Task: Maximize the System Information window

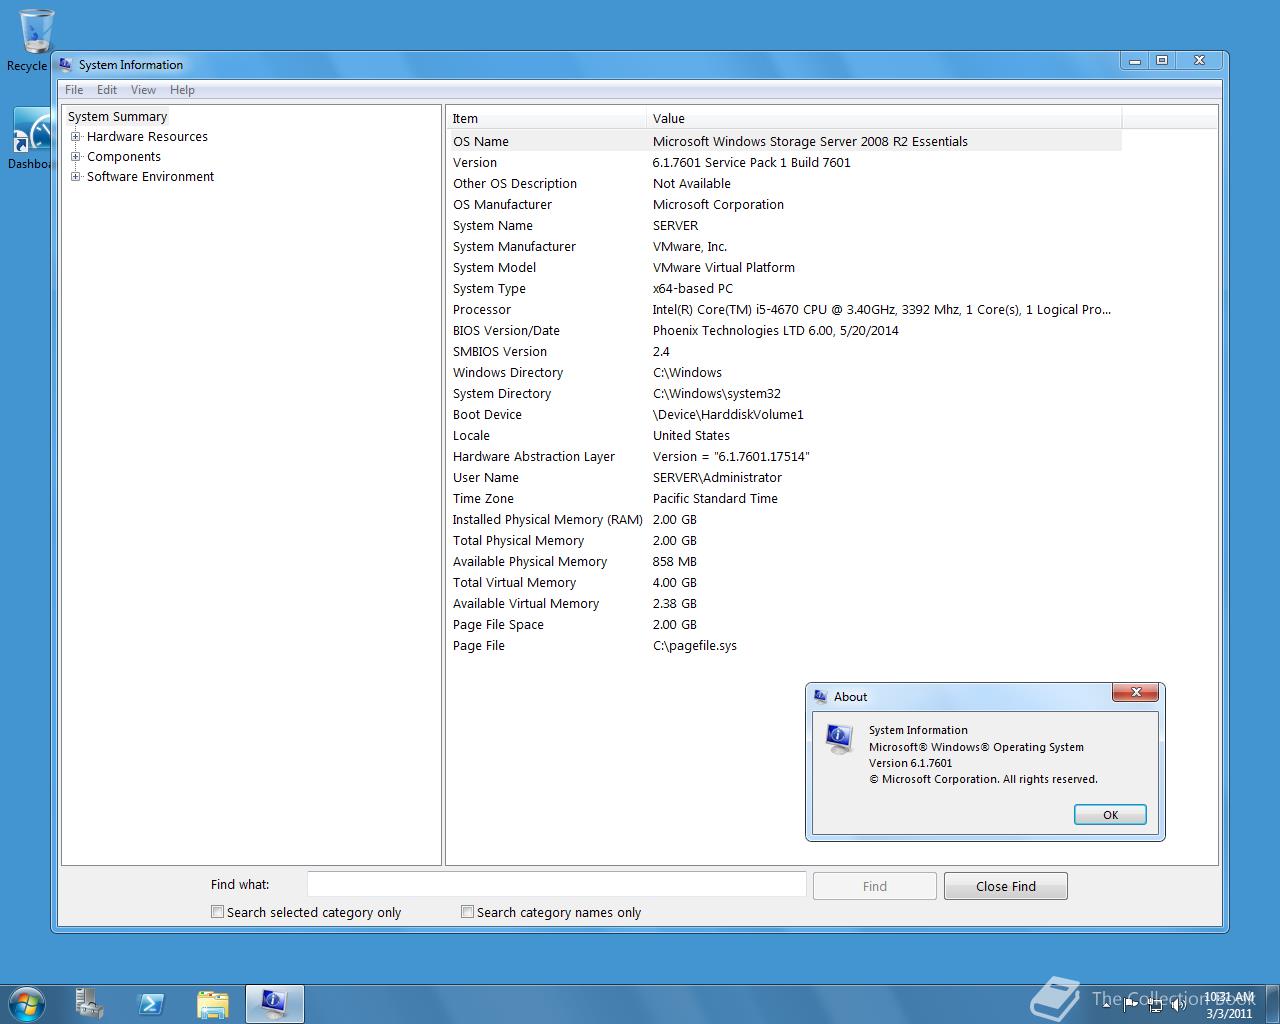Action: click(x=1162, y=61)
